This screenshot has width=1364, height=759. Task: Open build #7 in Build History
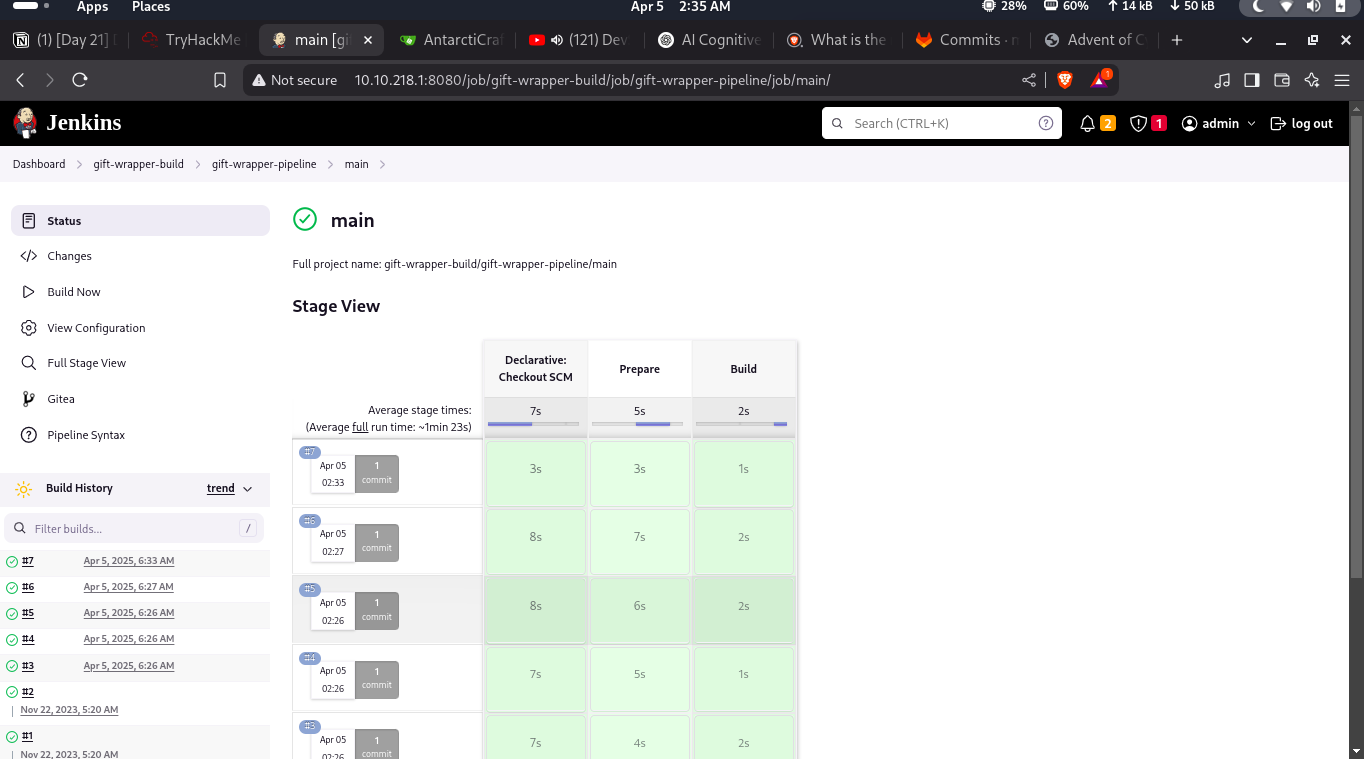coord(28,561)
